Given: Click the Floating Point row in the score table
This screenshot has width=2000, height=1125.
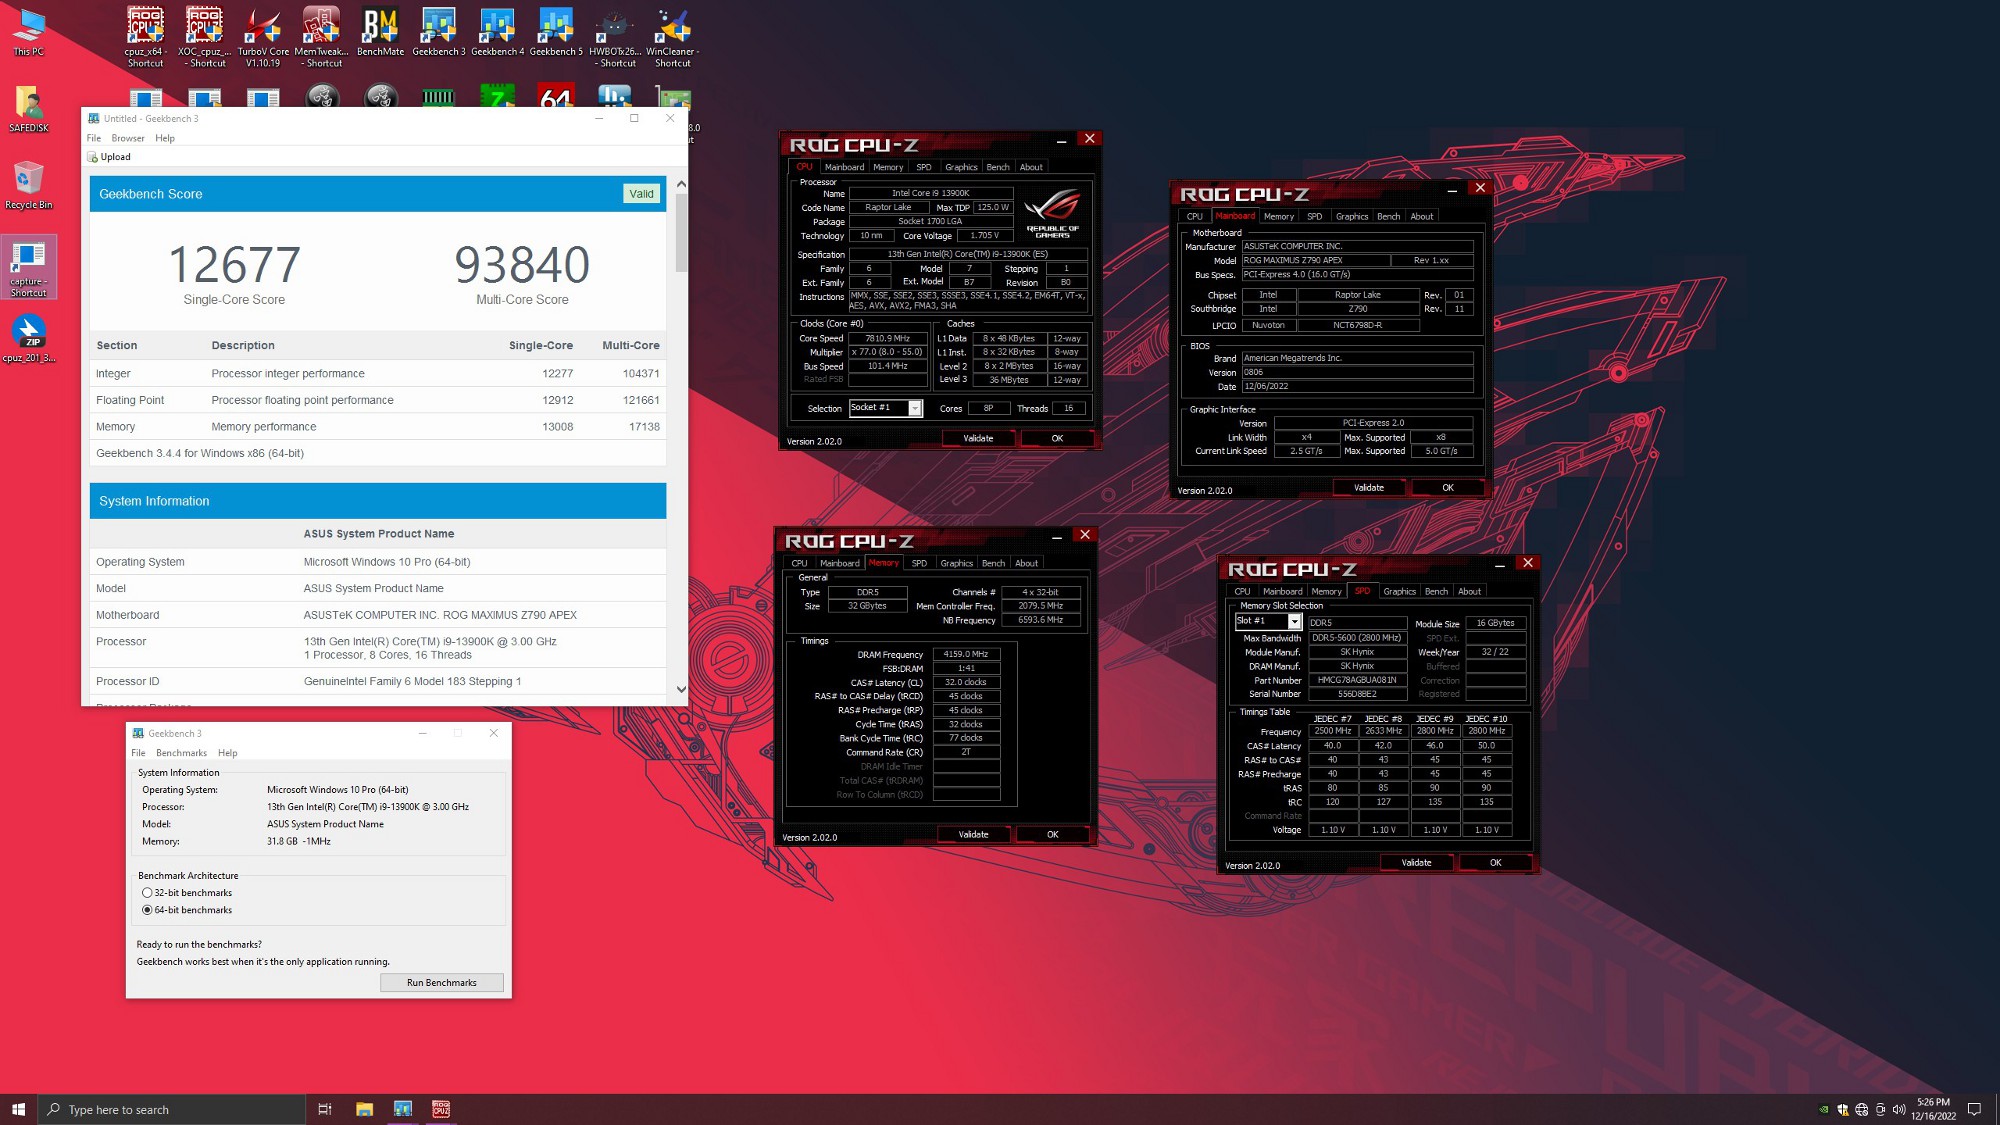Looking at the screenshot, I should tap(378, 400).
